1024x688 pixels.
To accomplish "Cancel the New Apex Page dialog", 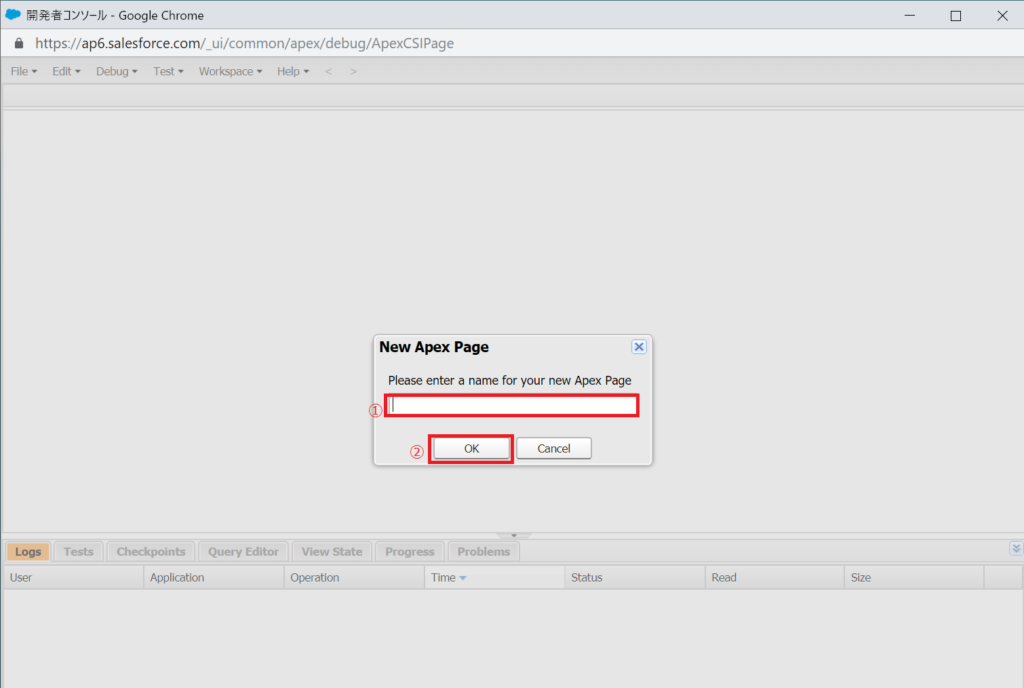I will [553, 449].
